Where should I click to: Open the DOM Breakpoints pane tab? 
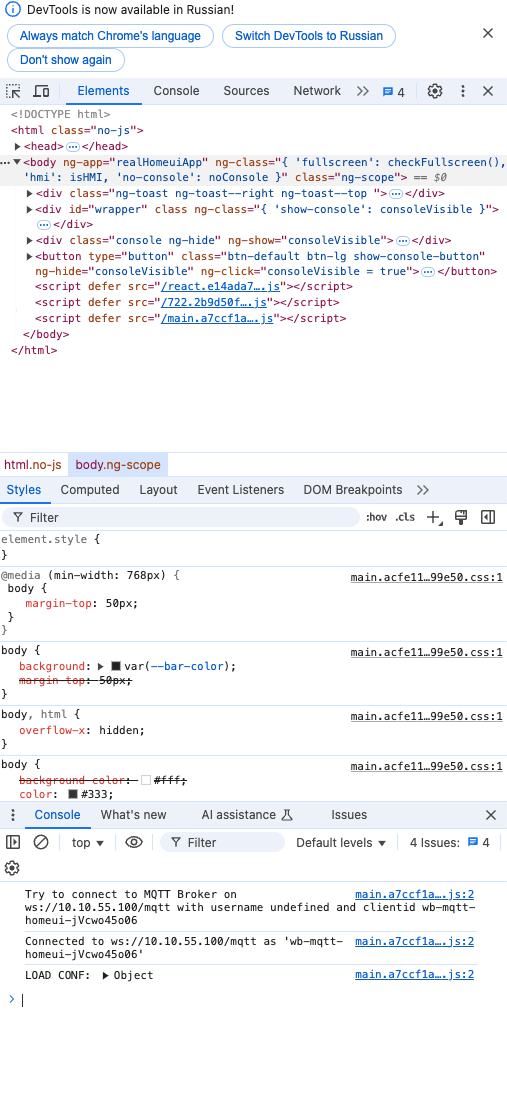[x=352, y=490]
